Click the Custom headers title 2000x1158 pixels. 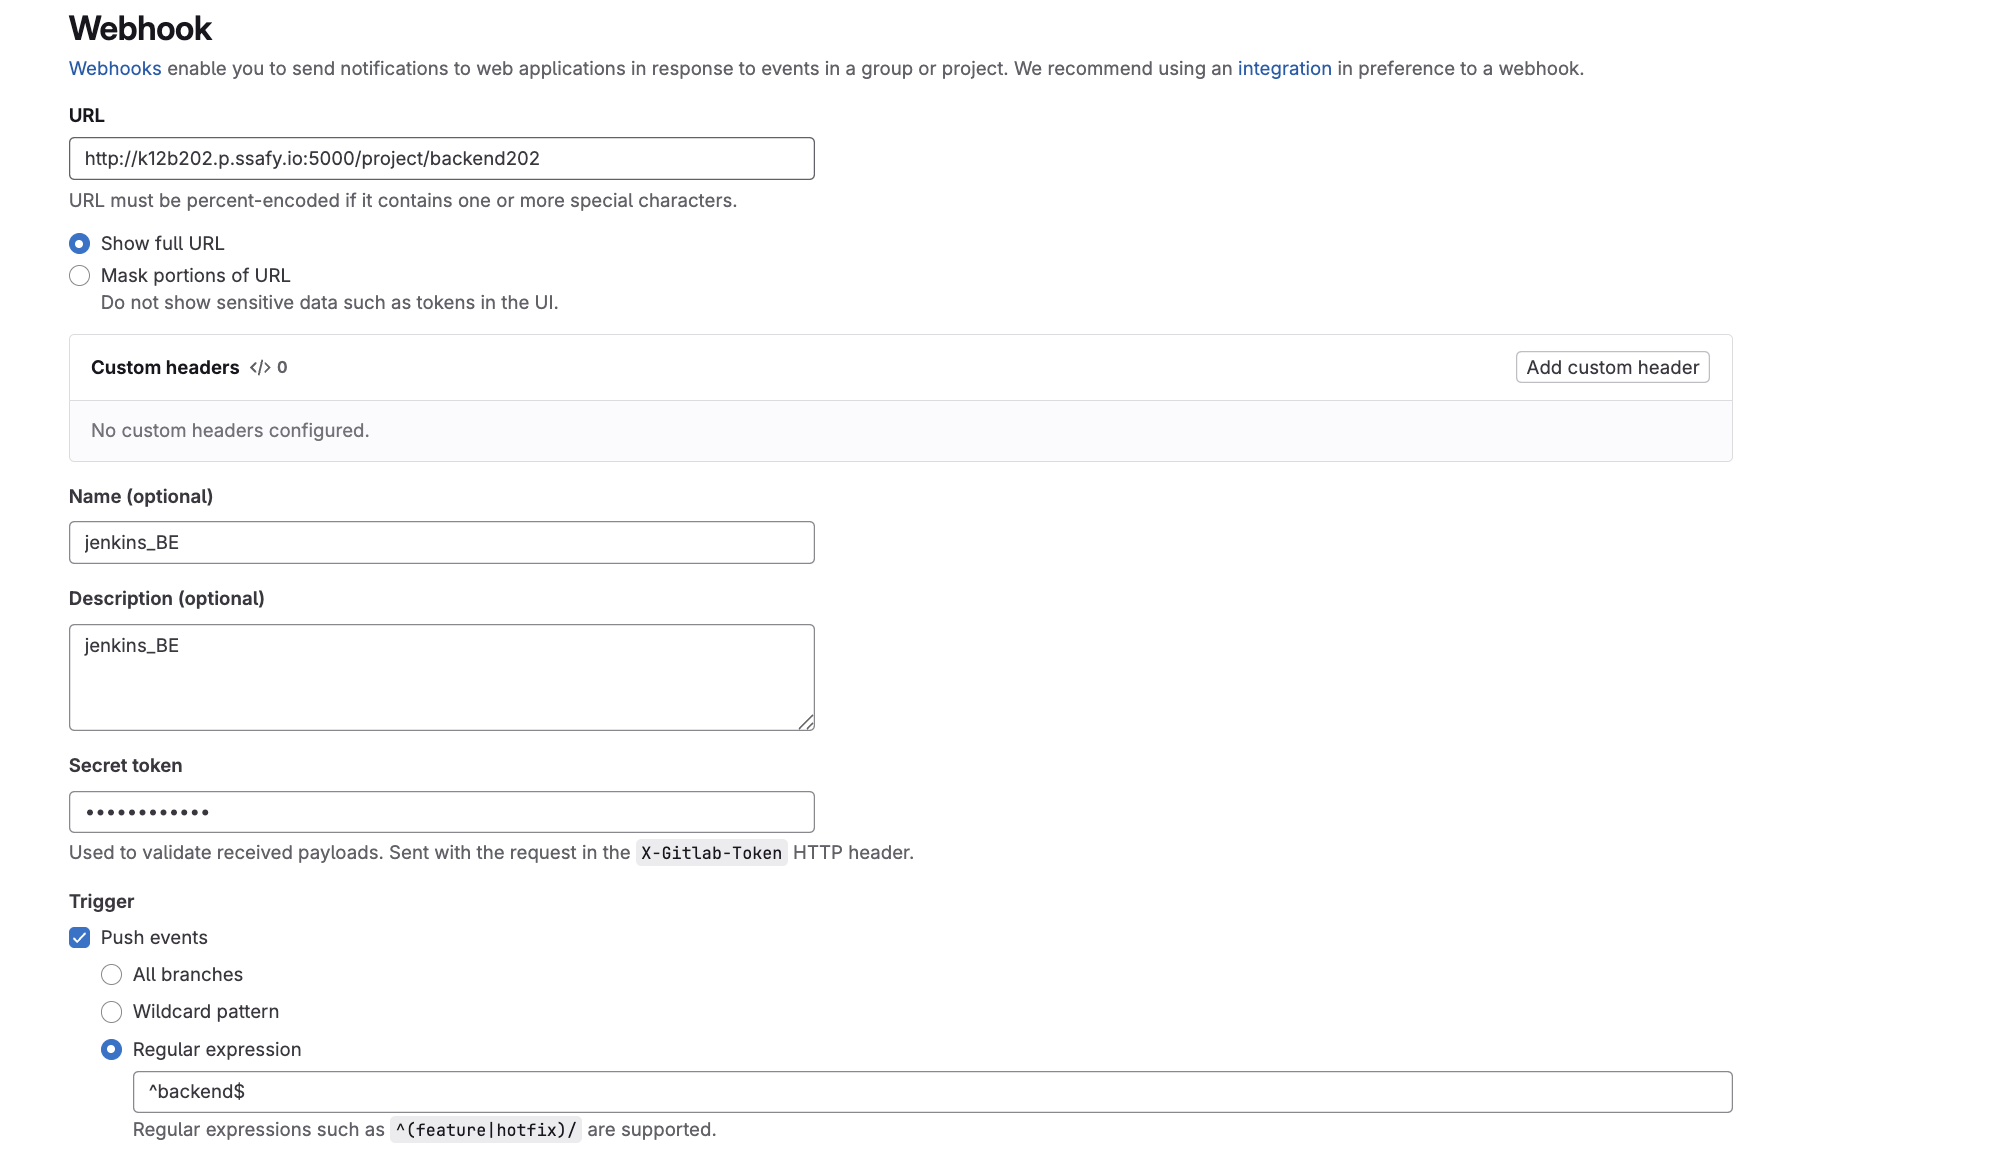(165, 367)
